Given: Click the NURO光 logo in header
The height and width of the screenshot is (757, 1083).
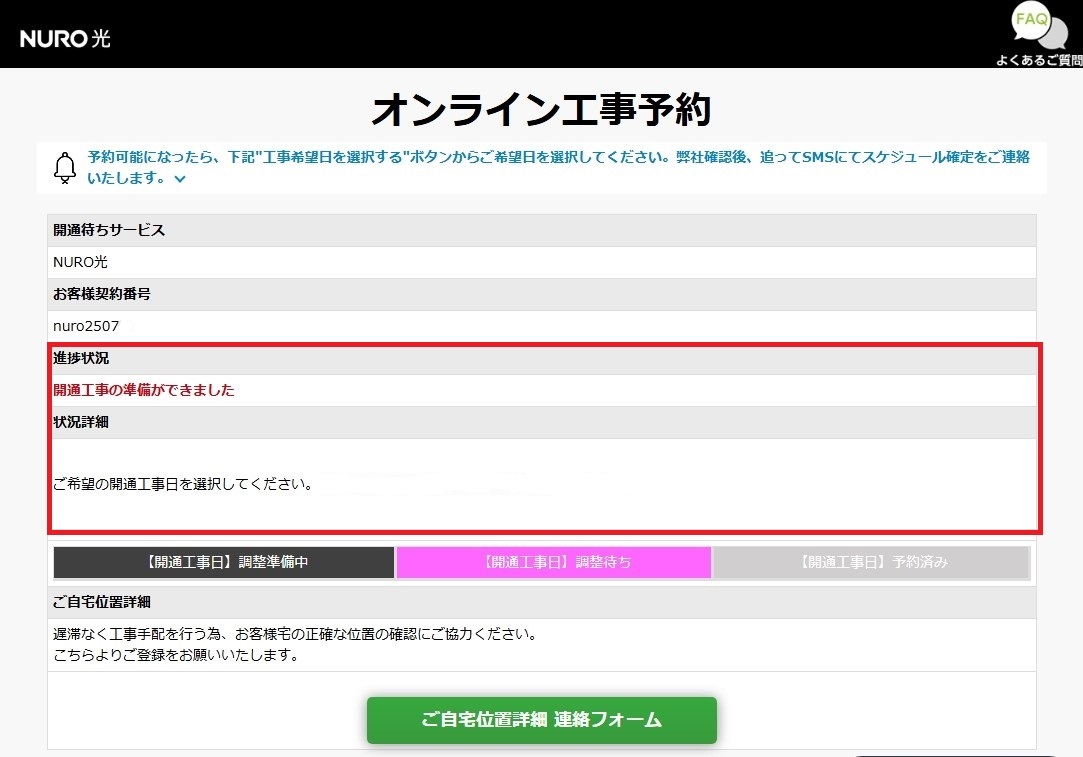Looking at the screenshot, I should point(65,39).
